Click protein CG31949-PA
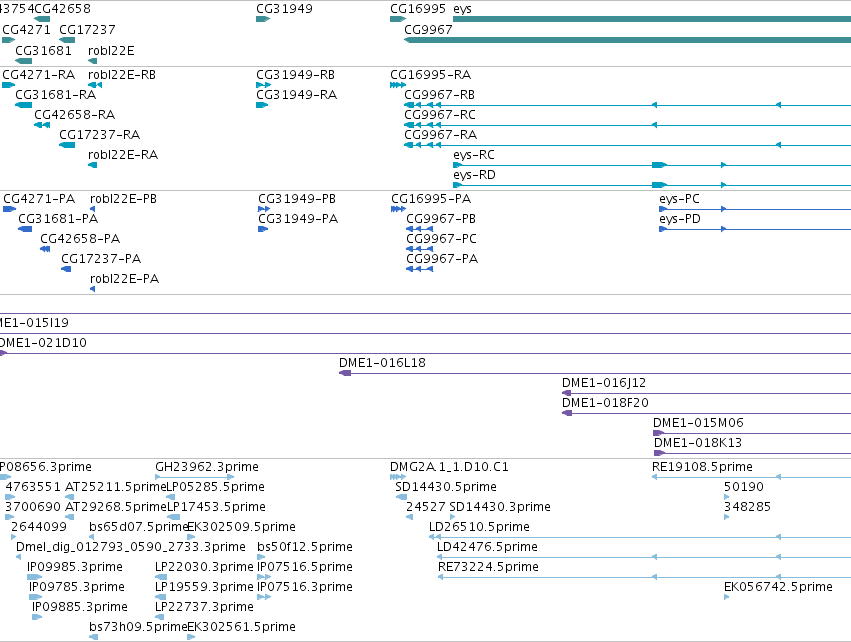The height and width of the screenshot is (642, 851). pos(298,219)
